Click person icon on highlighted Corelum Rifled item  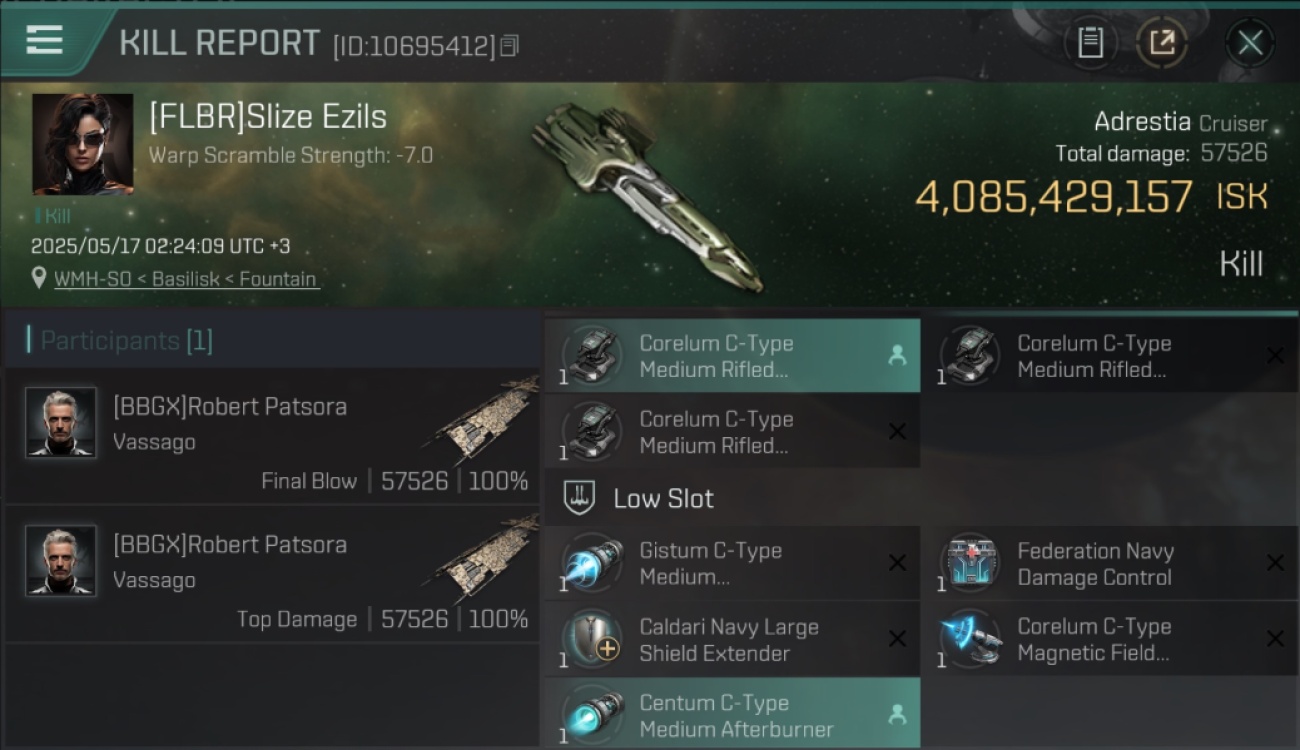pos(897,356)
